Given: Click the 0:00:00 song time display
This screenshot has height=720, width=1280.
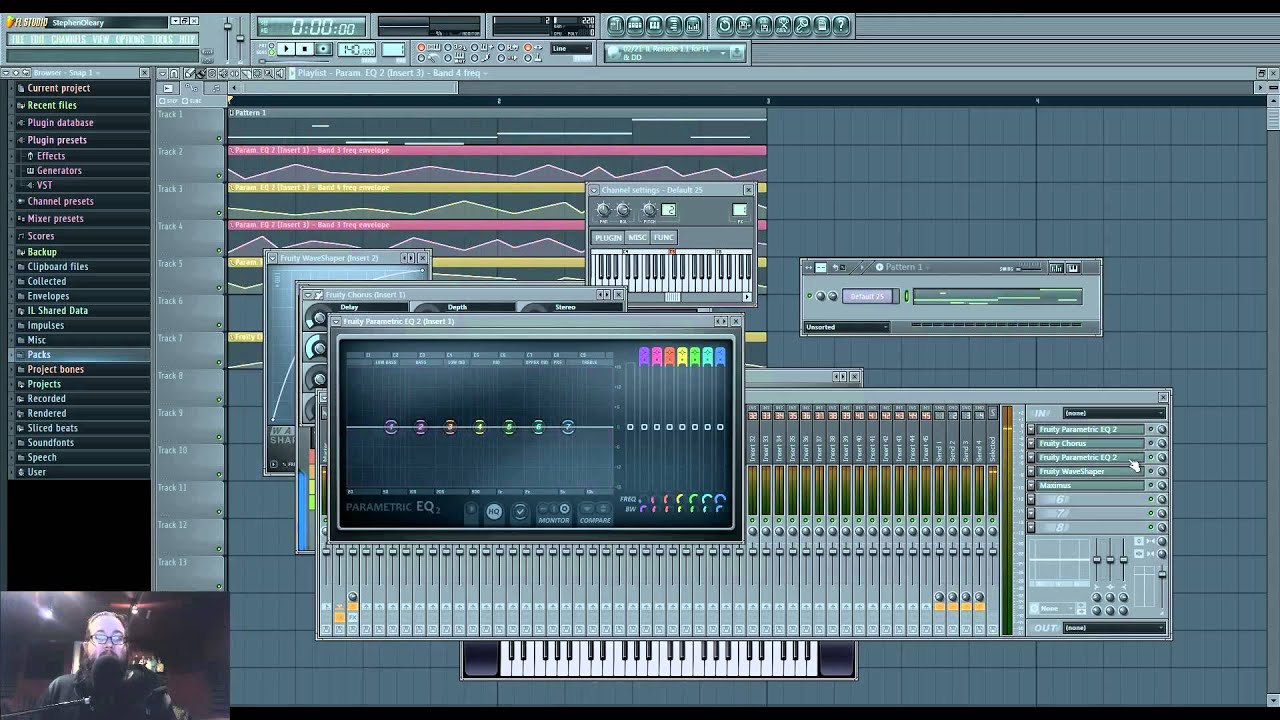Looking at the screenshot, I should pos(322,28).
